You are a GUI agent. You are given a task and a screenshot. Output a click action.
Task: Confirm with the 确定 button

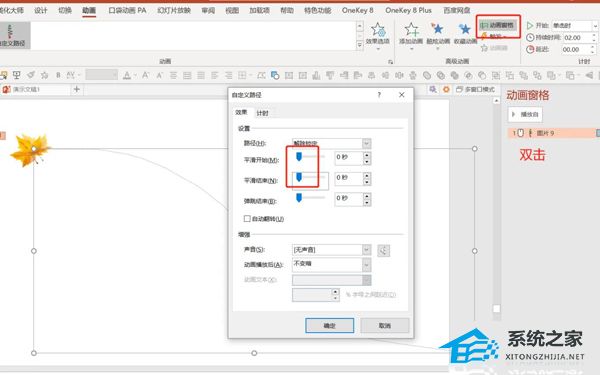(329, 326)
